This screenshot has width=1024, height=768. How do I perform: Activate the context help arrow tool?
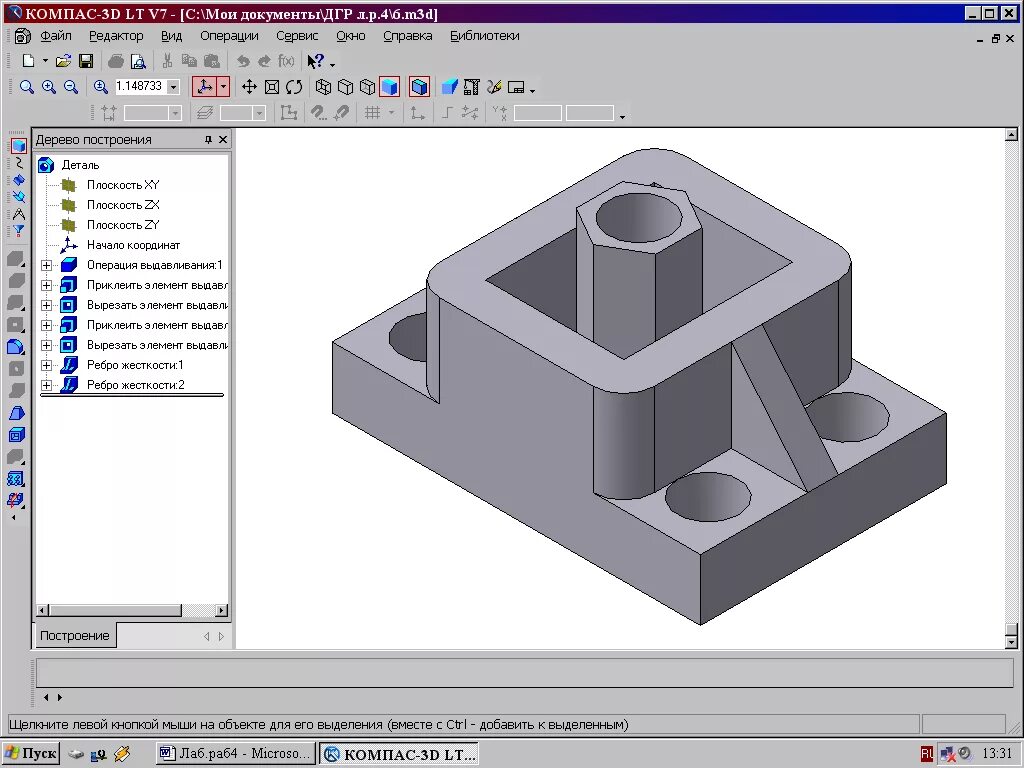[315, 61]
